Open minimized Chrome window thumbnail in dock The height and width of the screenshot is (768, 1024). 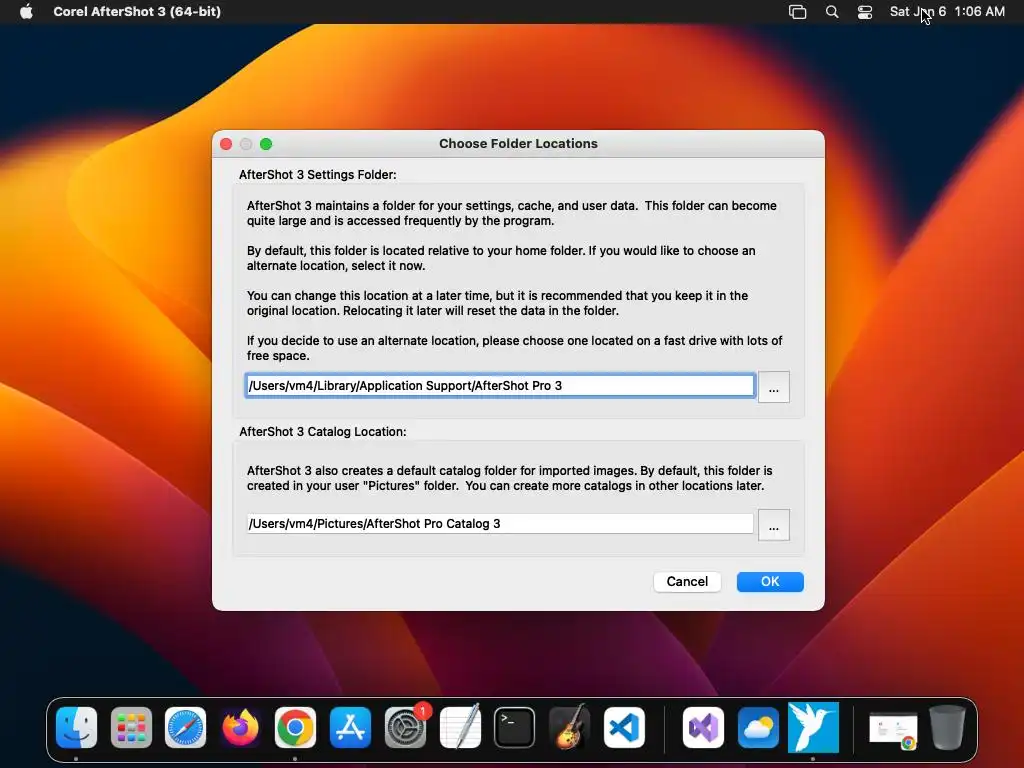click(893, 729)
